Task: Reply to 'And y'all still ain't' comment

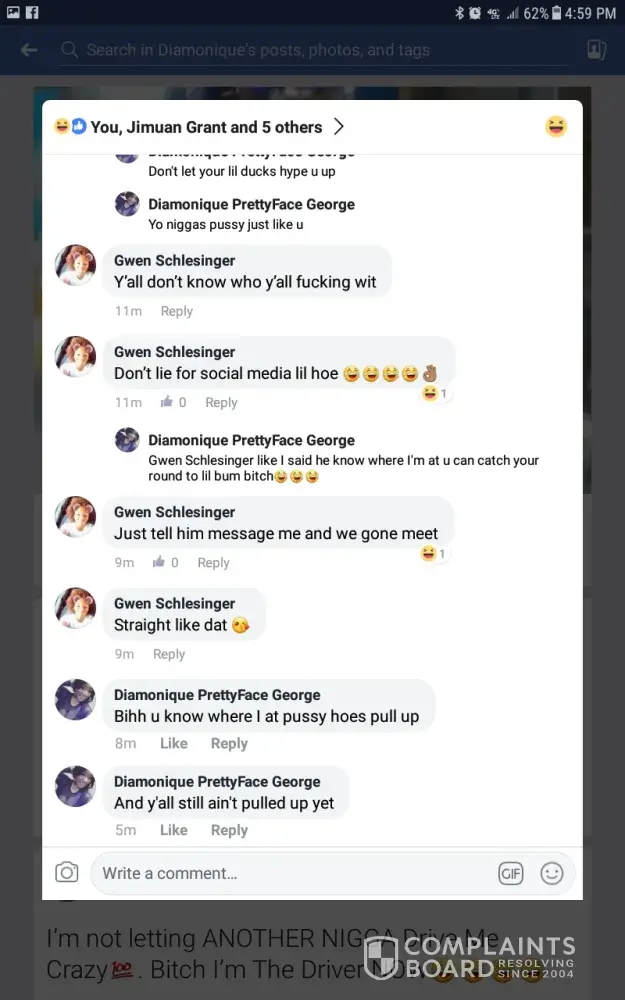Action: point(229,830)
